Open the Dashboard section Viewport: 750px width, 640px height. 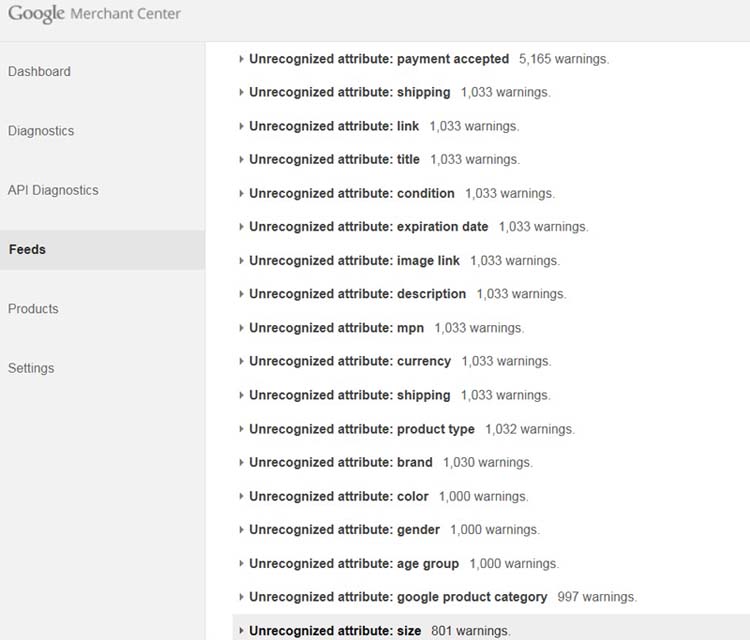click(39, 71)
